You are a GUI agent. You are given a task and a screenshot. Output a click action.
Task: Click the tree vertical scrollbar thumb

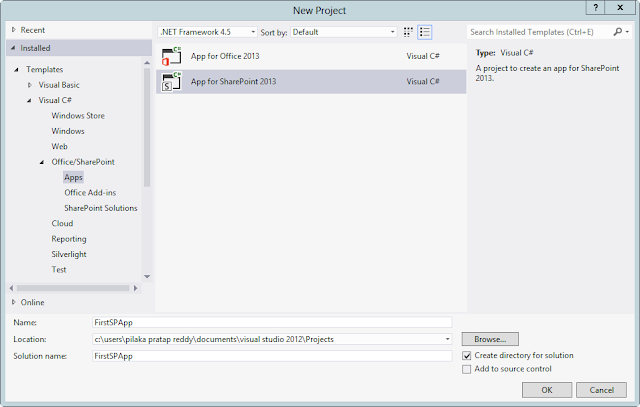click(147, 127)
